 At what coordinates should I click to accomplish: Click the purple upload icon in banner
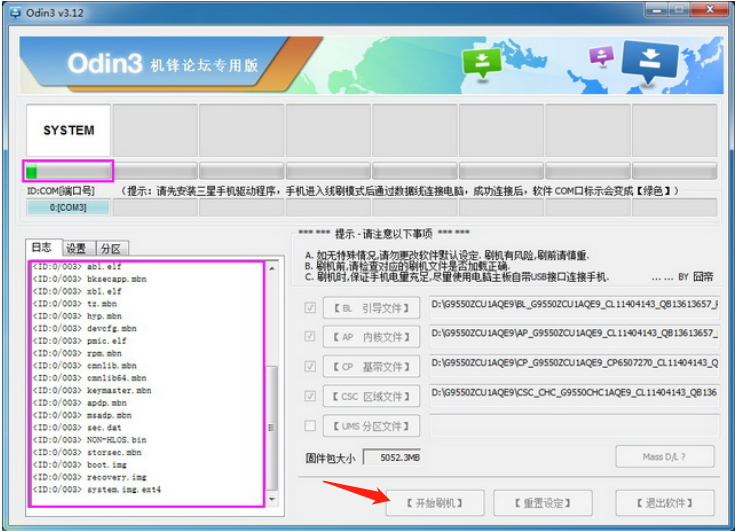[x=601, y=56]
